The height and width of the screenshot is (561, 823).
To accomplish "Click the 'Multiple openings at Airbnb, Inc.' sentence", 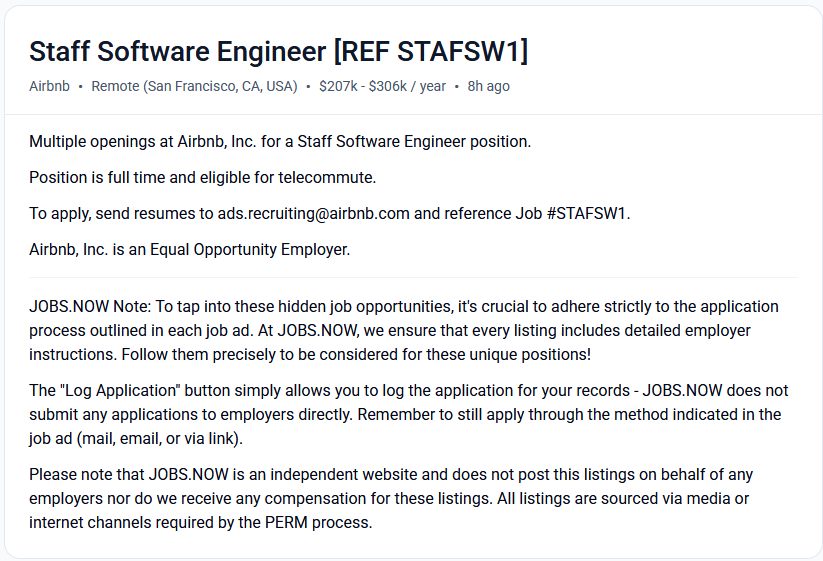I will pyautogui.click(x=280, y=142).
